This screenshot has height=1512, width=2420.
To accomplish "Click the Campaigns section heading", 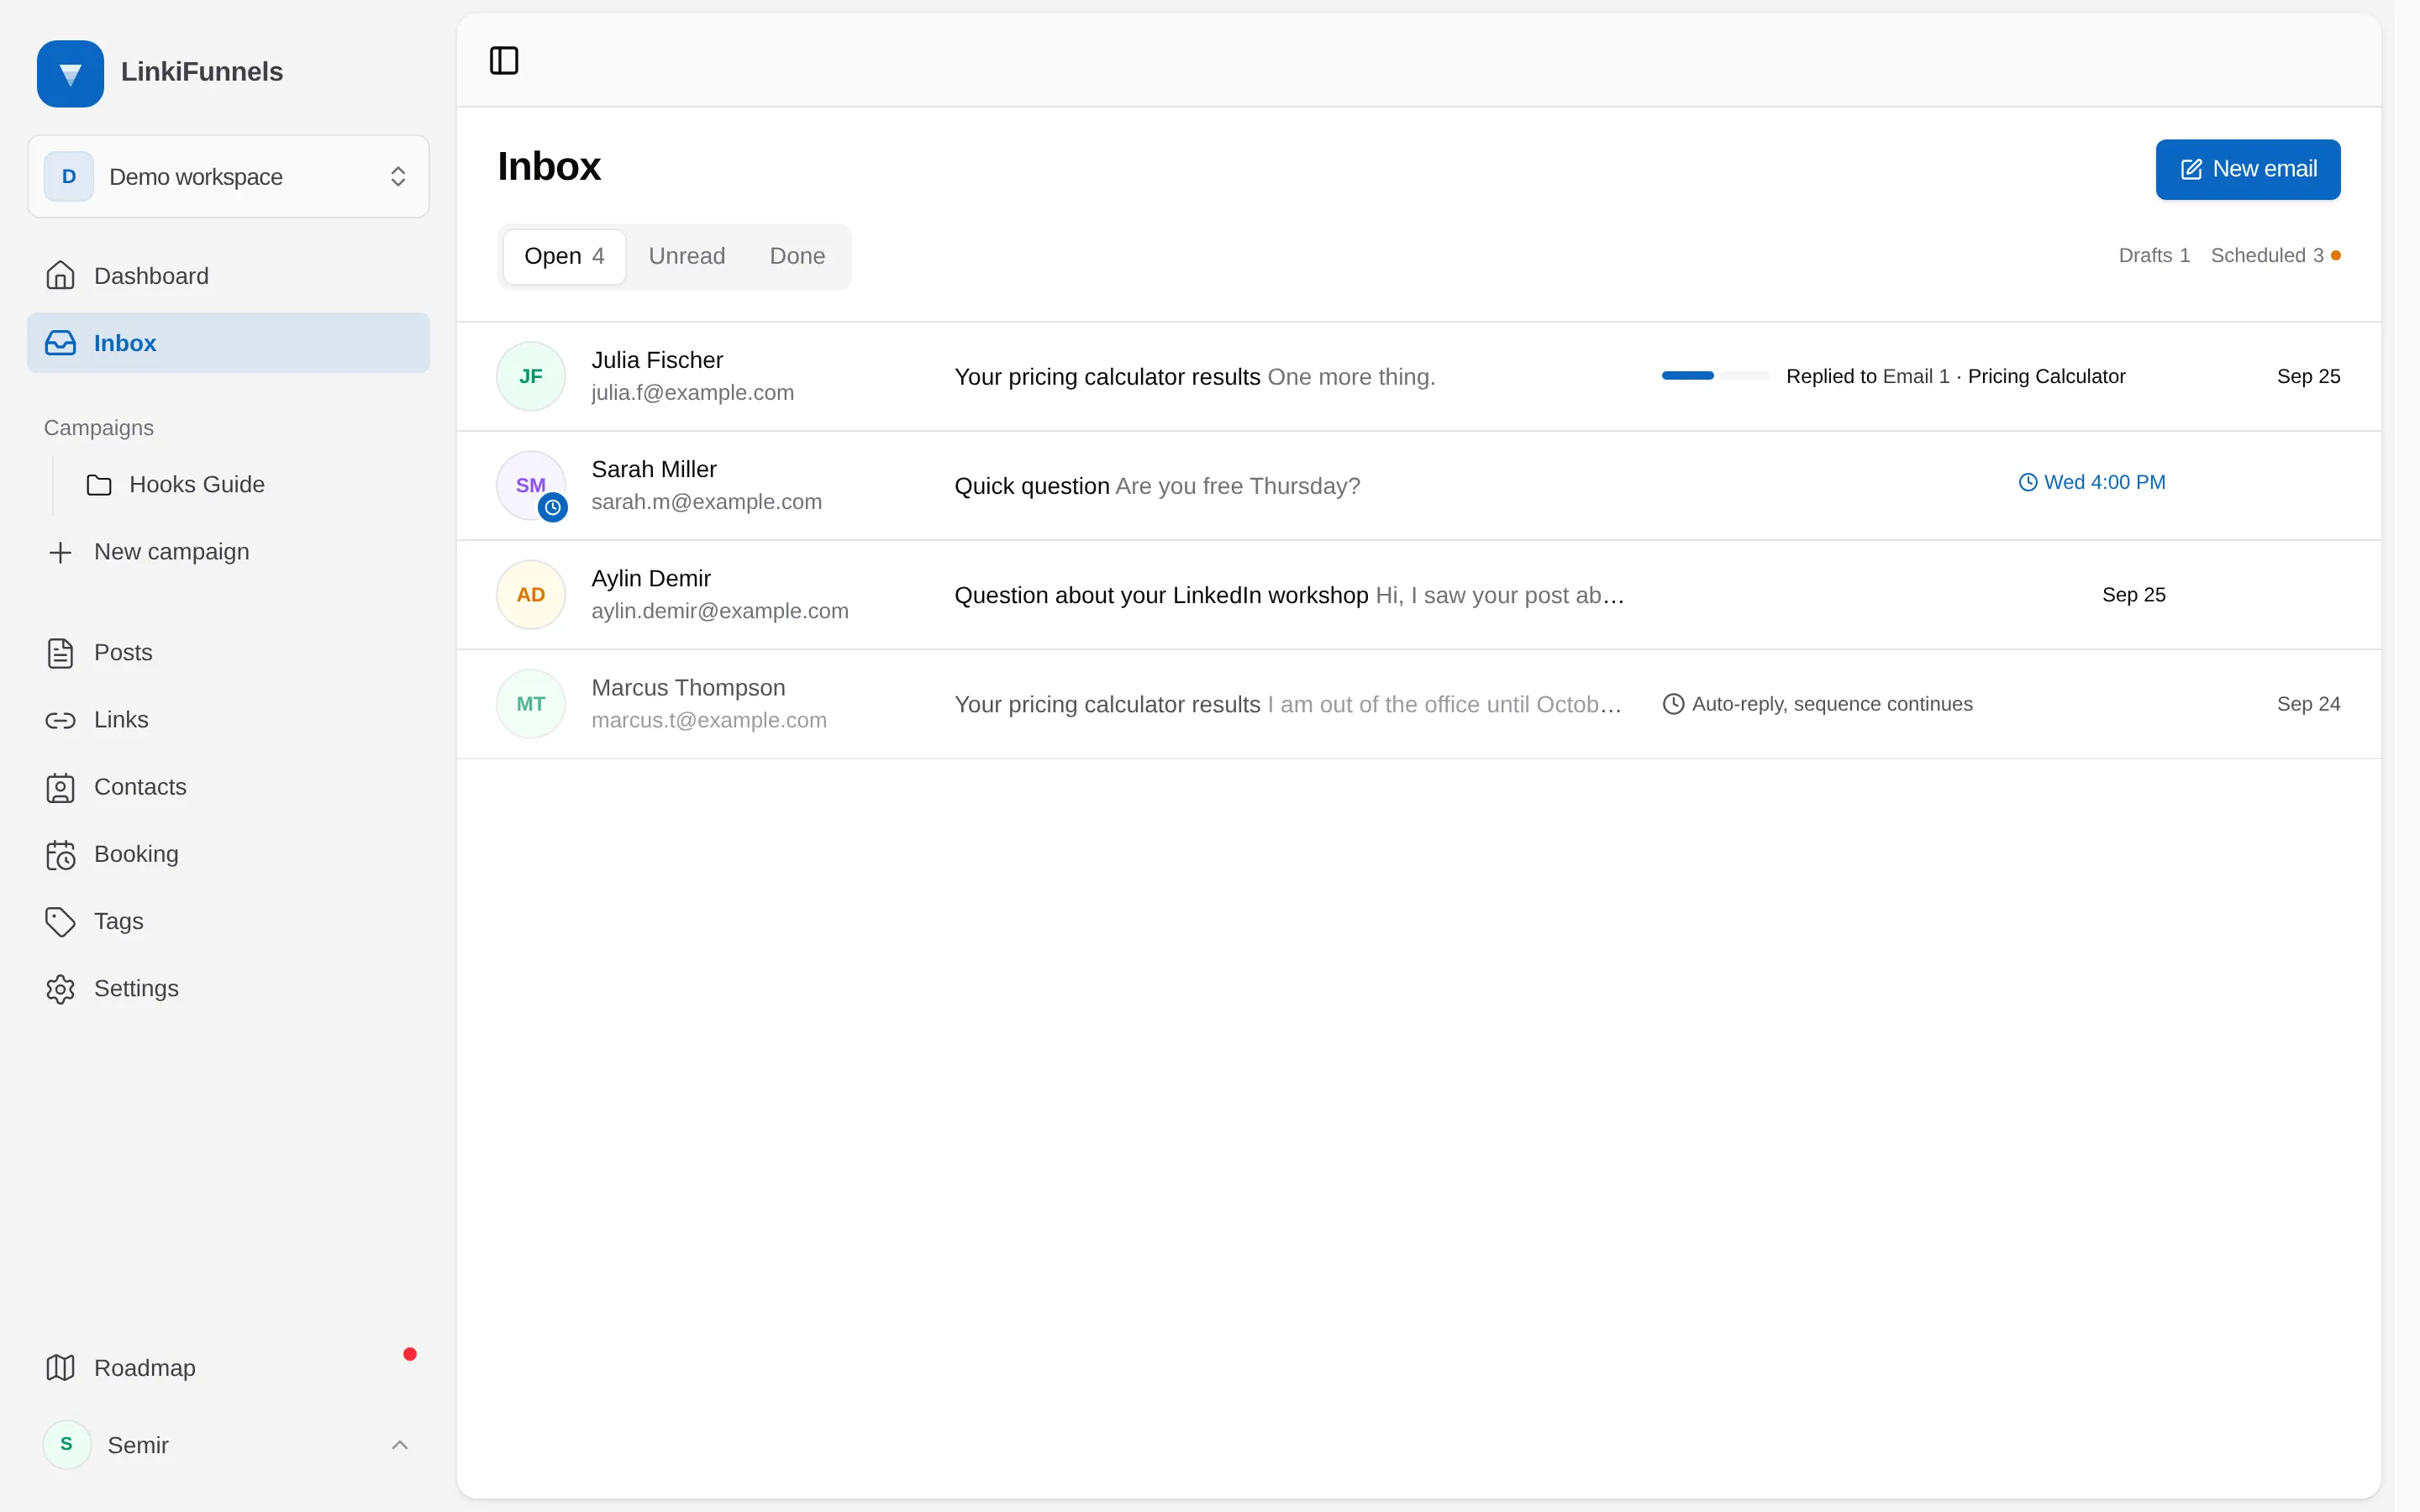I will (x=98, y=428).
